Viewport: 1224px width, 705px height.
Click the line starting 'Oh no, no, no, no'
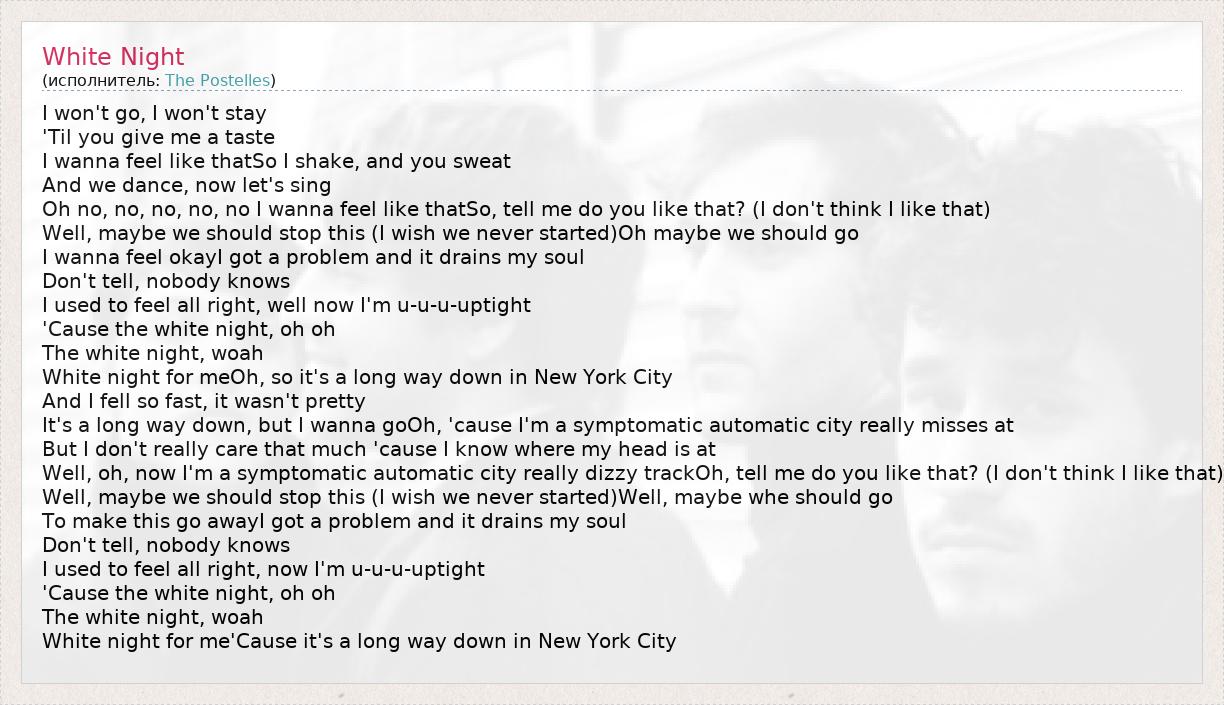click(x=515, y=209)
